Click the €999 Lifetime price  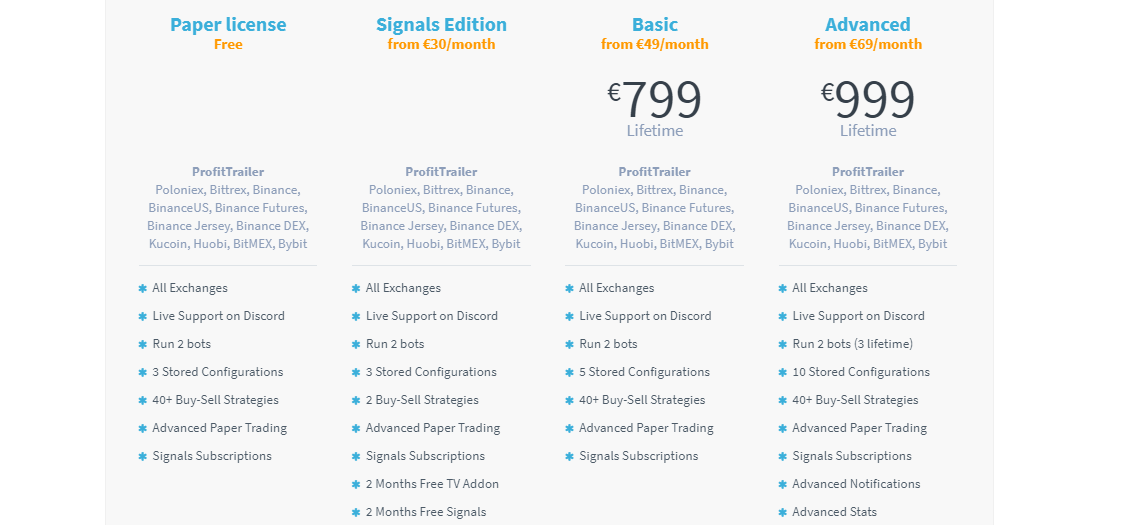(x=868, y=108)
